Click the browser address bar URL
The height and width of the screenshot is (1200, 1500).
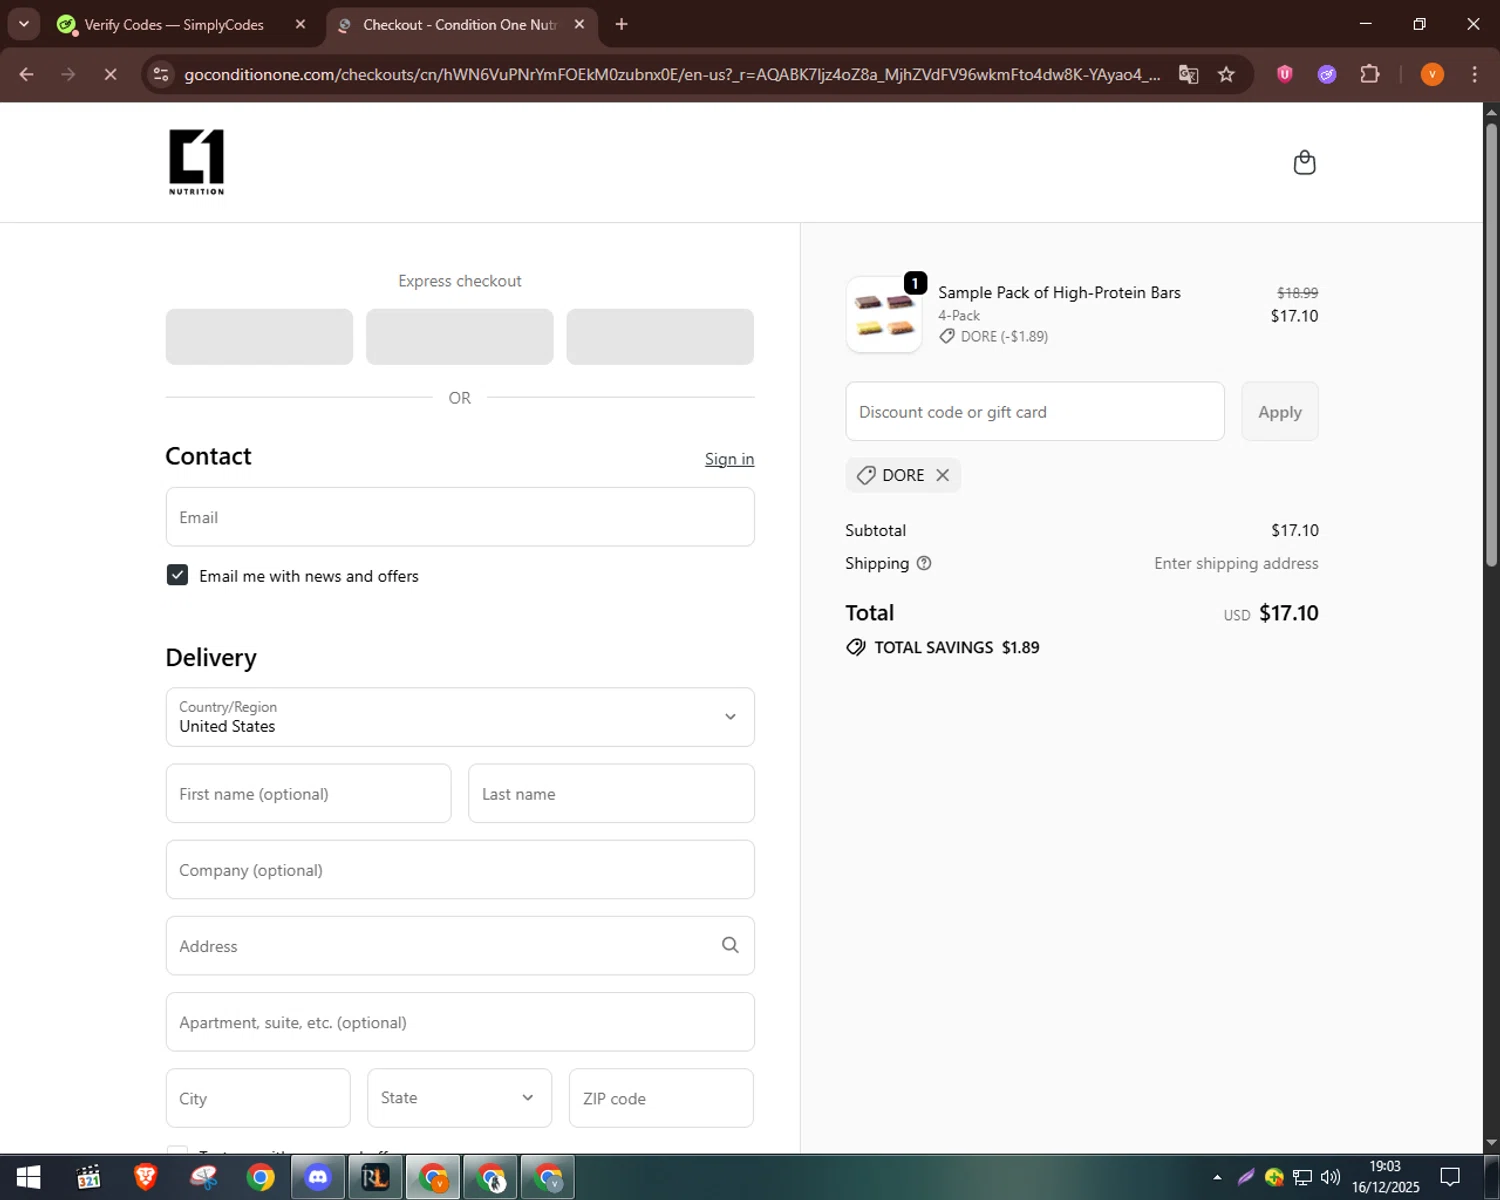click(x=672, y=74)
